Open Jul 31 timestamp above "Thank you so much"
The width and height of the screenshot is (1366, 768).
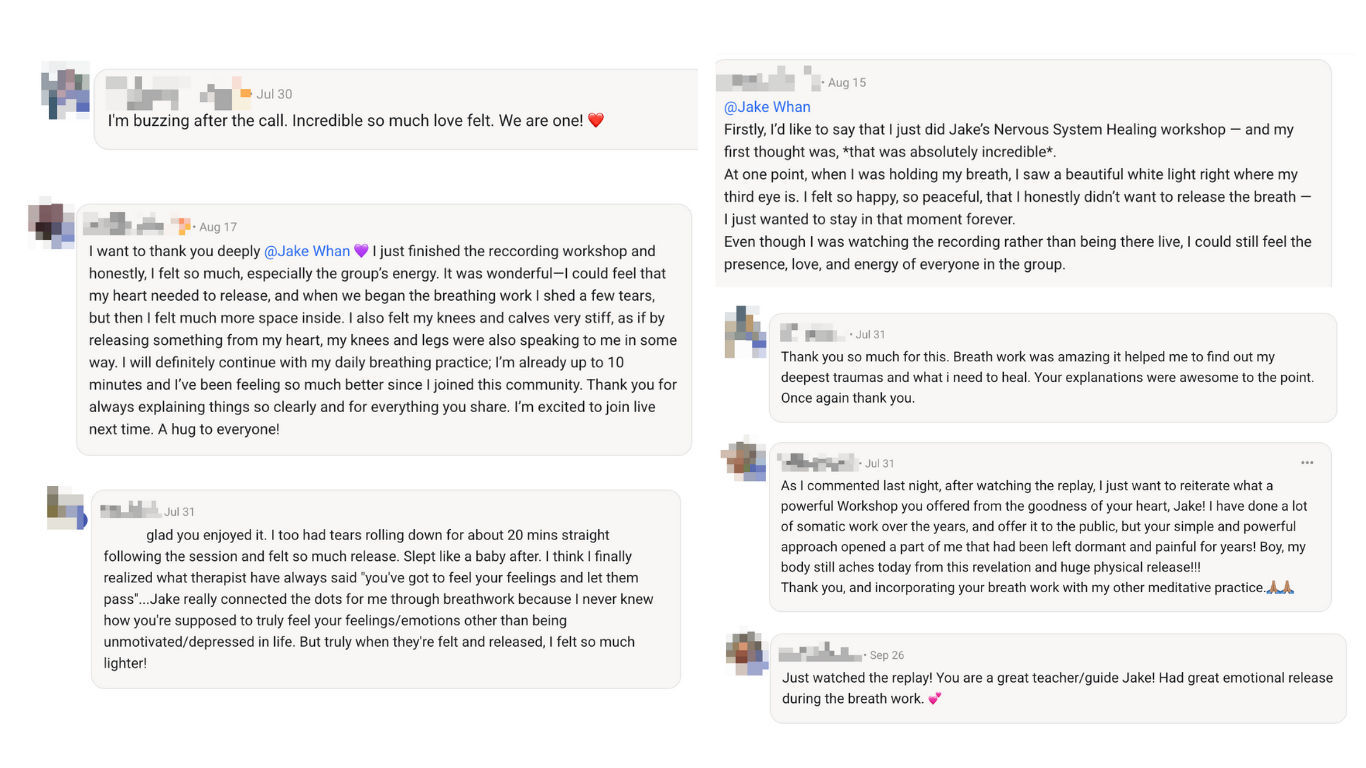coord(870,335)
